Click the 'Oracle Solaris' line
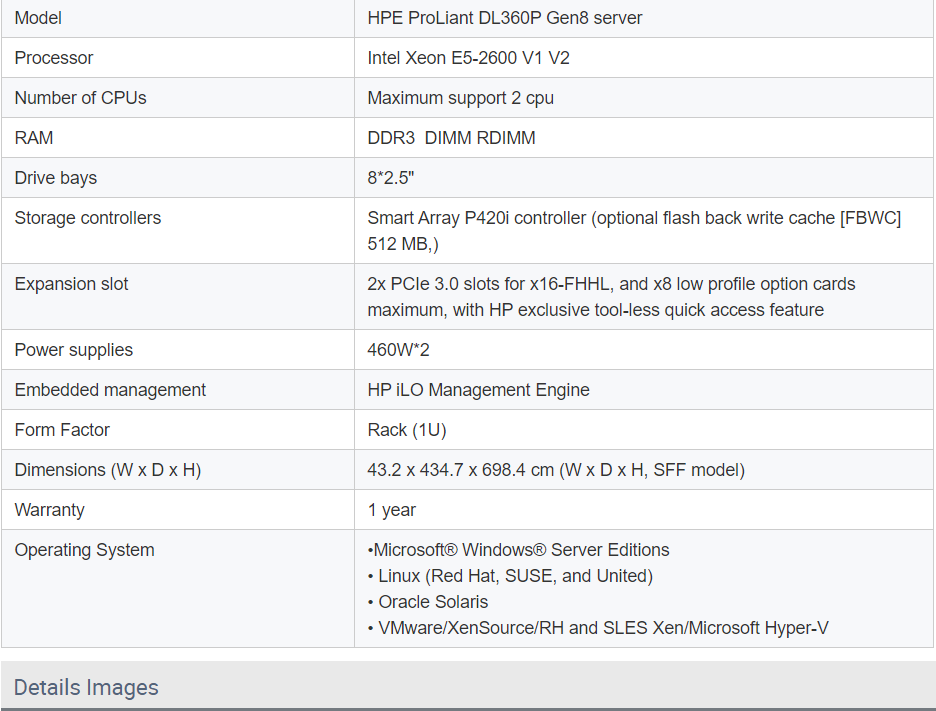This screenshot has height=711, width=936. (428, 602)
